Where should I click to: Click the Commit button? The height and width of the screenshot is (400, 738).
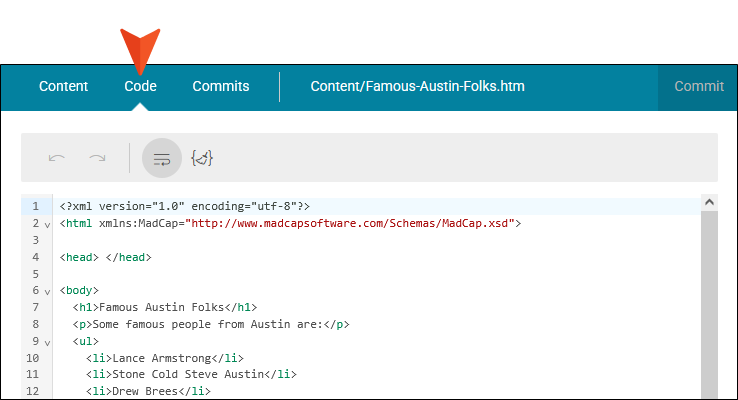point(698,86)
